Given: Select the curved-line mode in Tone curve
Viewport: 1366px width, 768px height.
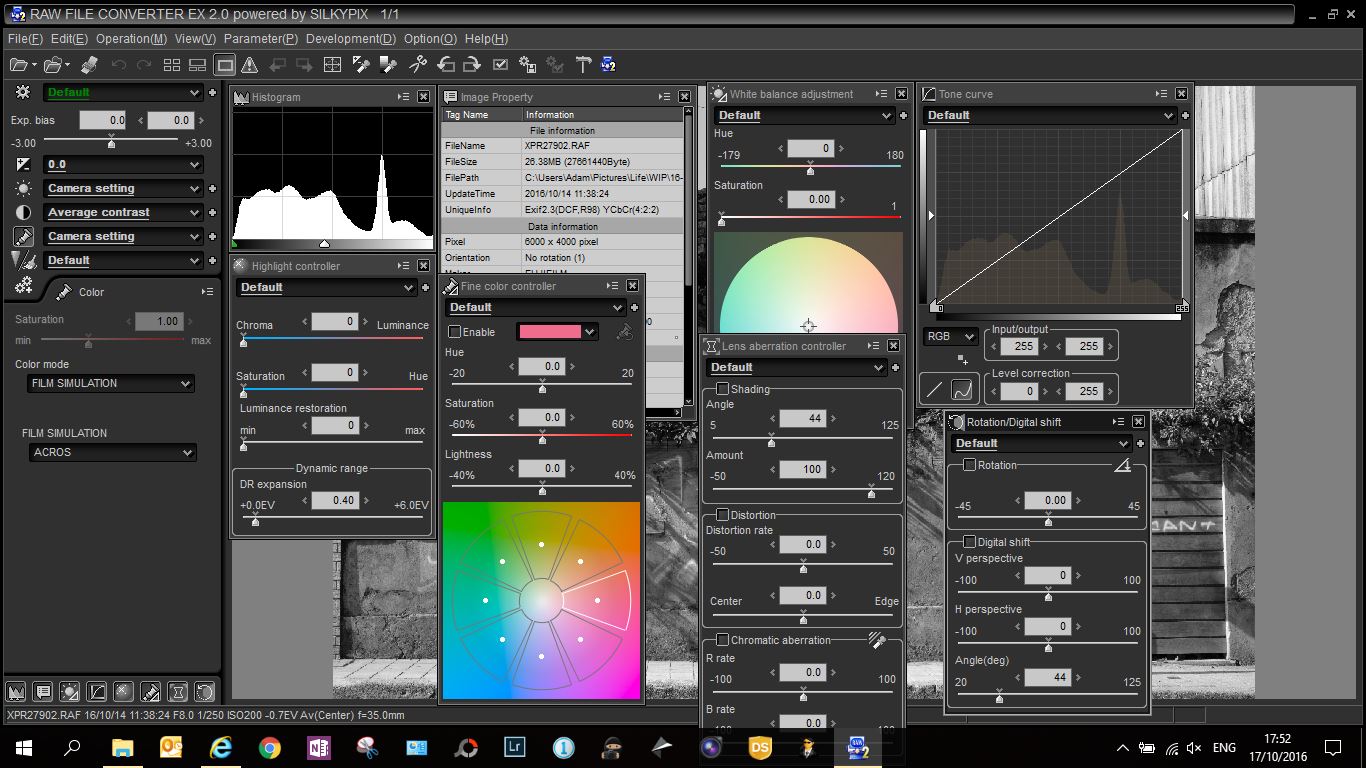Looking at the screenshot, I should 961,390.
